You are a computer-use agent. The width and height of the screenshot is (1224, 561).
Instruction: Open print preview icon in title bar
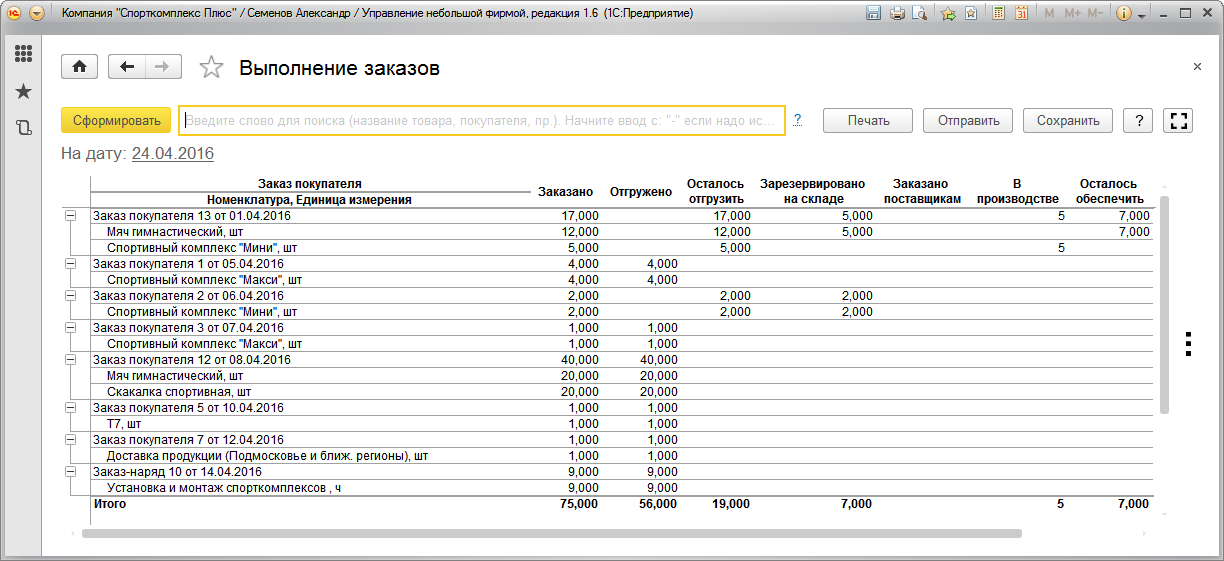tap(919, 14)
